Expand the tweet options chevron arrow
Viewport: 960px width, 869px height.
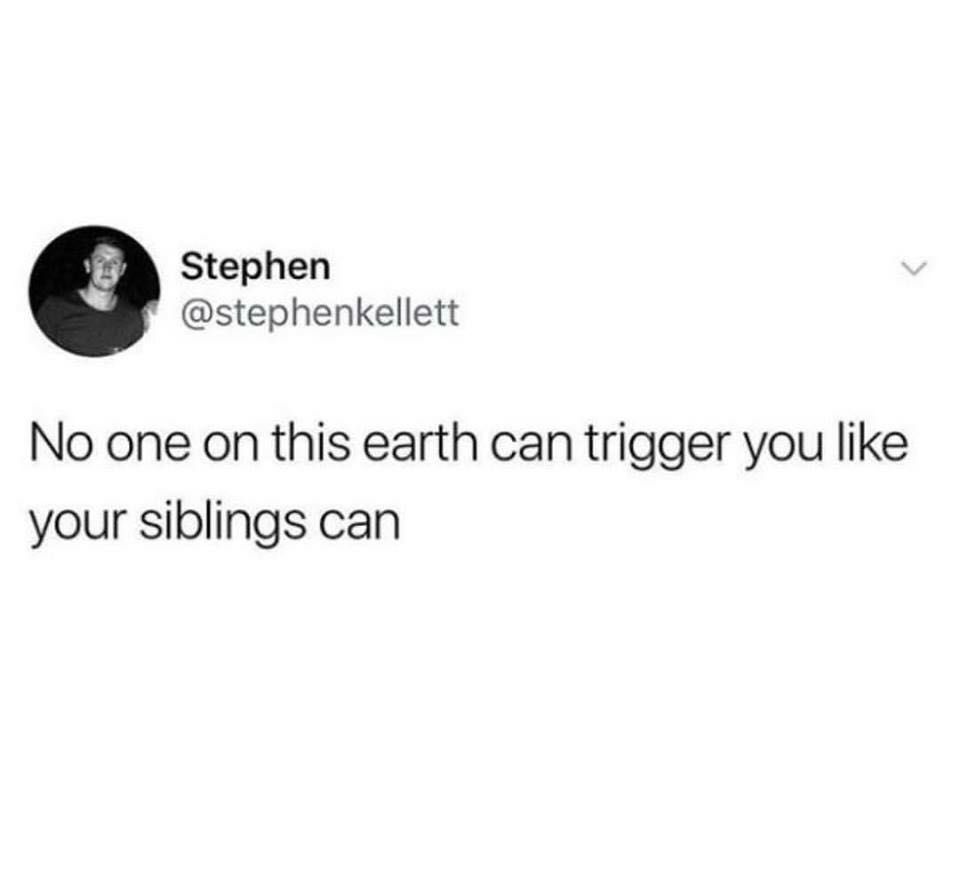click(914, 268)
